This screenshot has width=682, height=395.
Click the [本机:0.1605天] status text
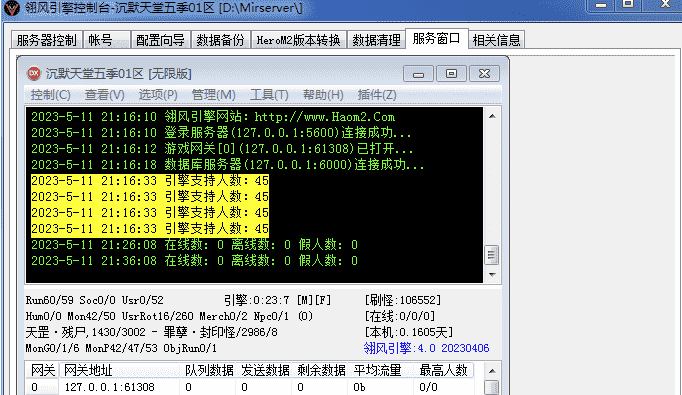coord(409,332)
